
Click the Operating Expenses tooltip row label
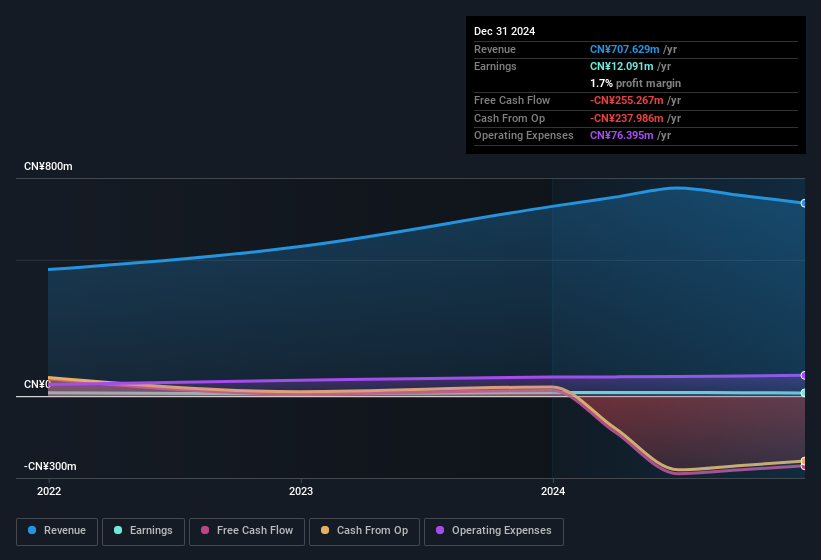click(524, 136)
